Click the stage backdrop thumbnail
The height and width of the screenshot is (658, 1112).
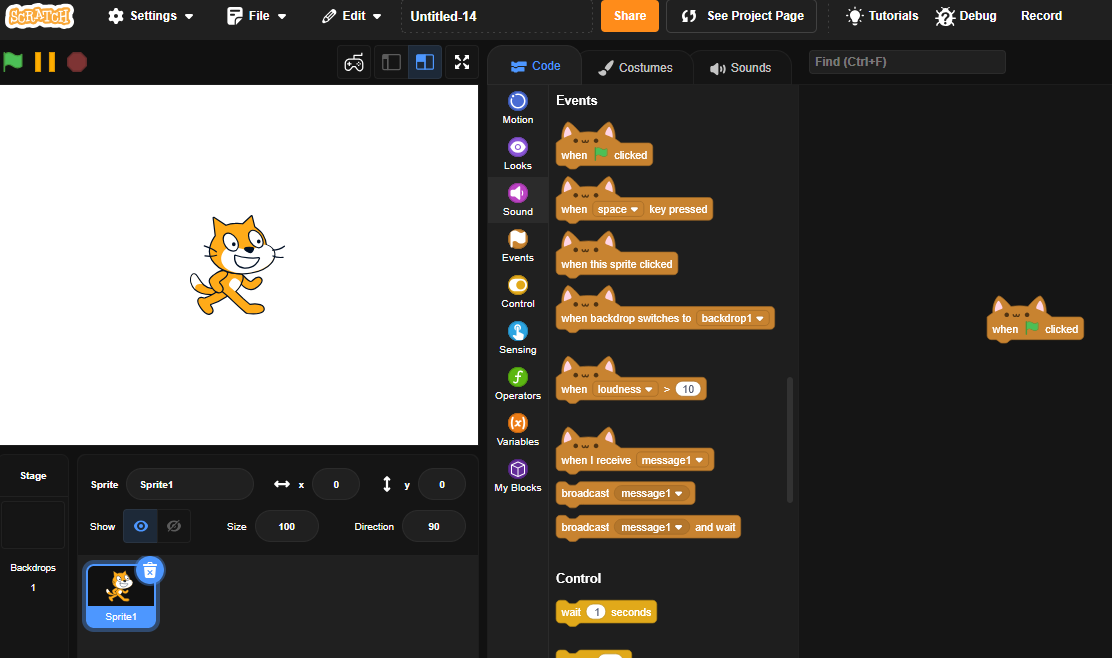[33, 525]
